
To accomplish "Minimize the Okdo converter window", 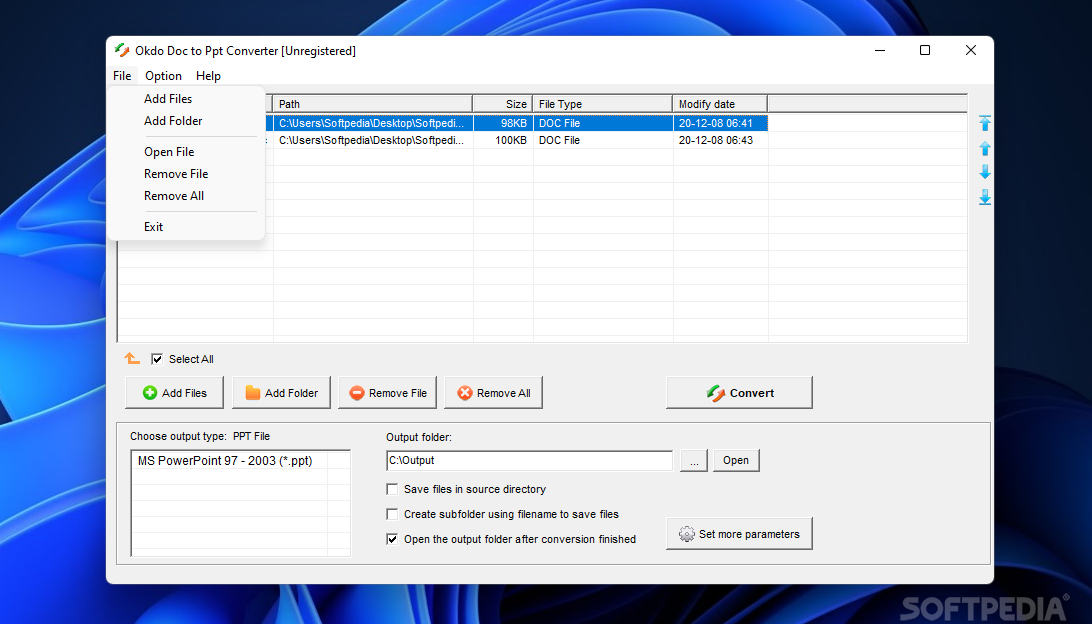I will 880,50.
